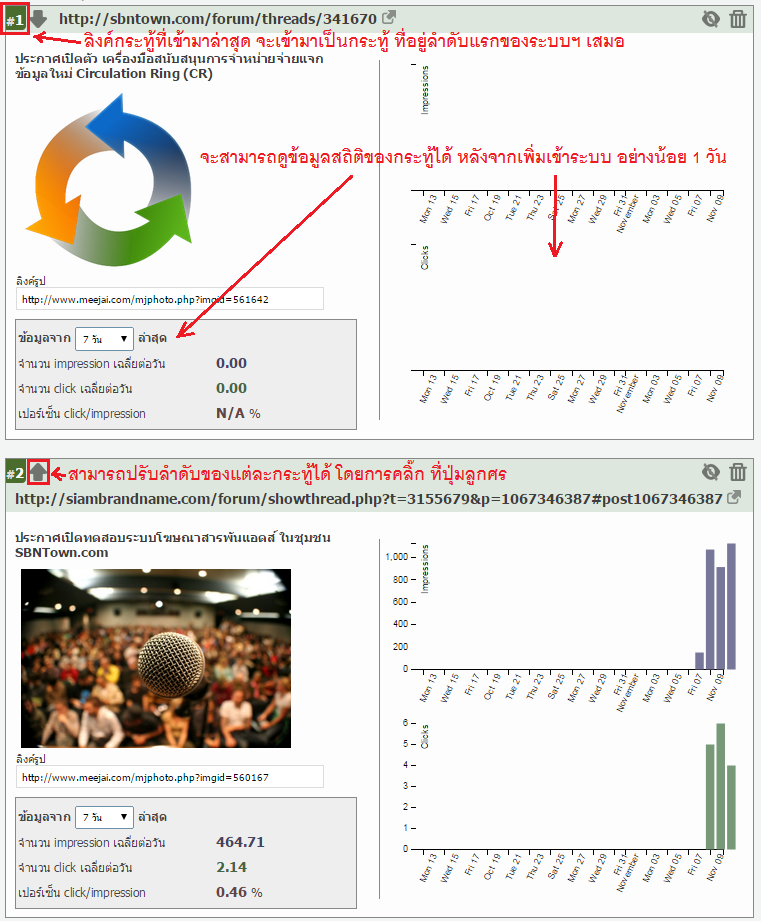Click image link field containing imgid=561642

[169, 299]
